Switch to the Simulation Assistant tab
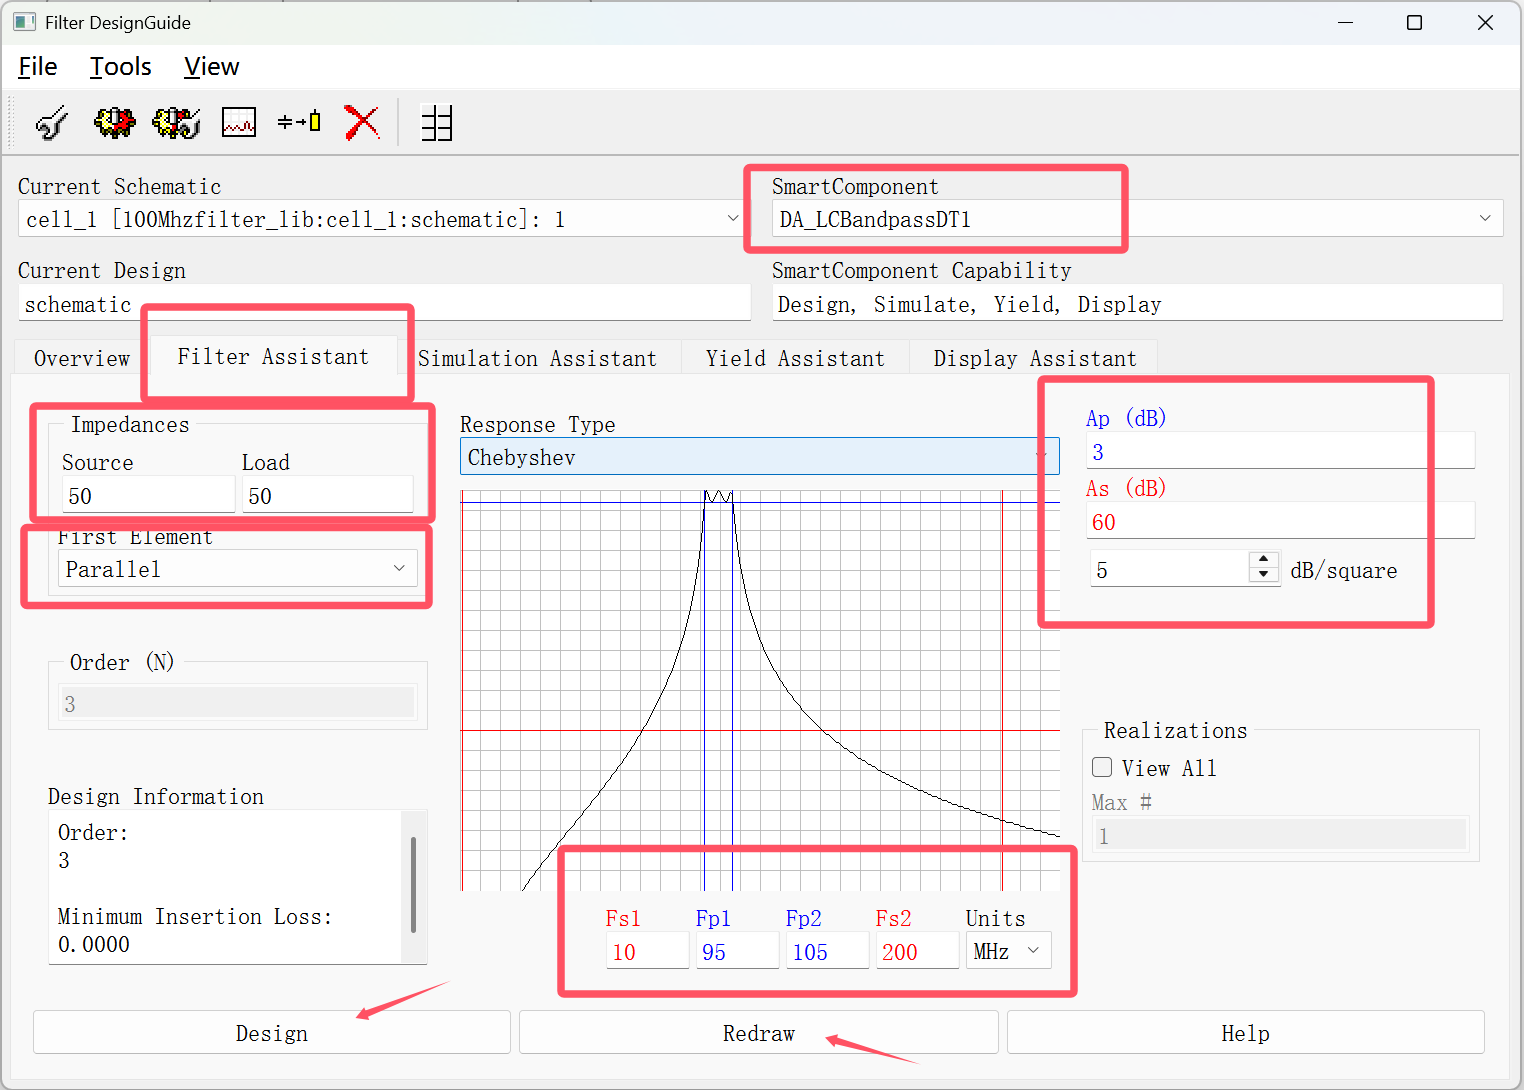The height and width of the screenshot is (1090, 1524). click(x=537, y=359)
